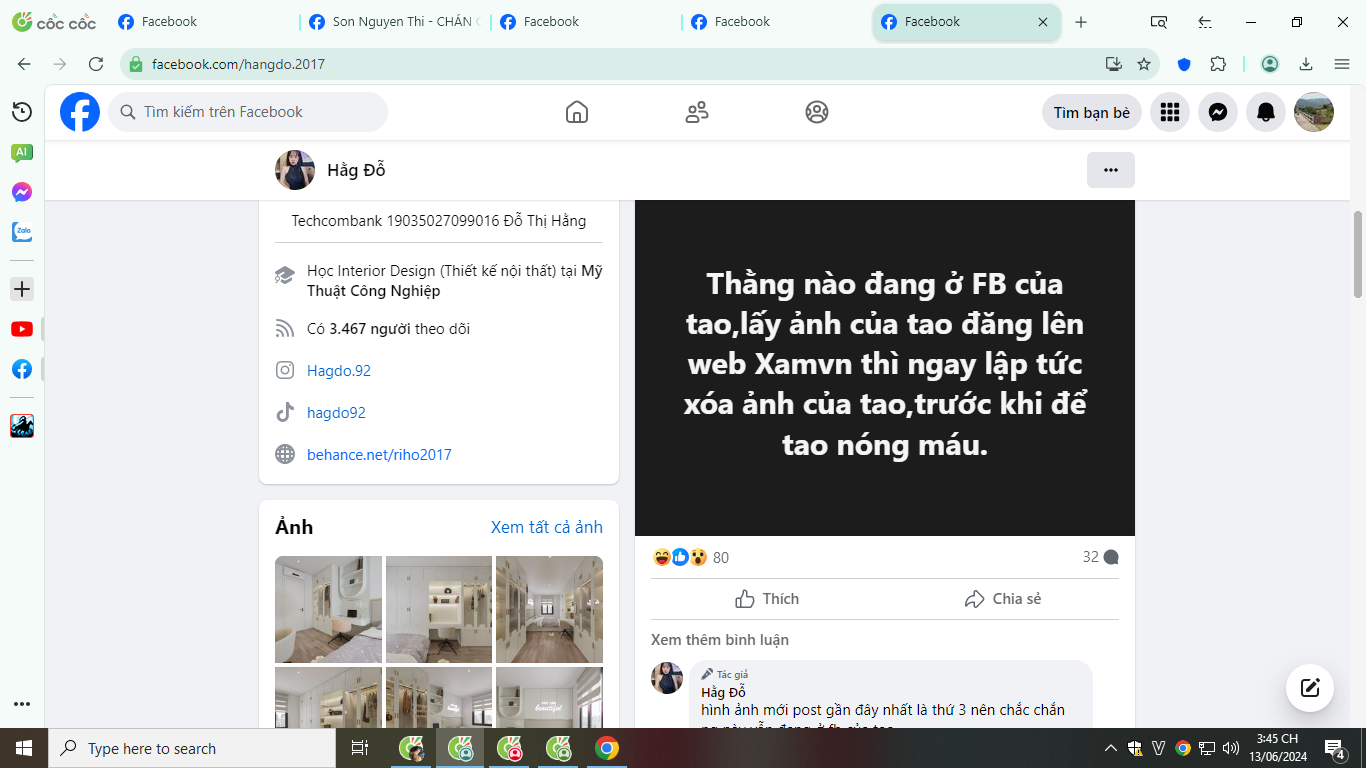Expand the profile three-dot options menu

[1110, 170]
